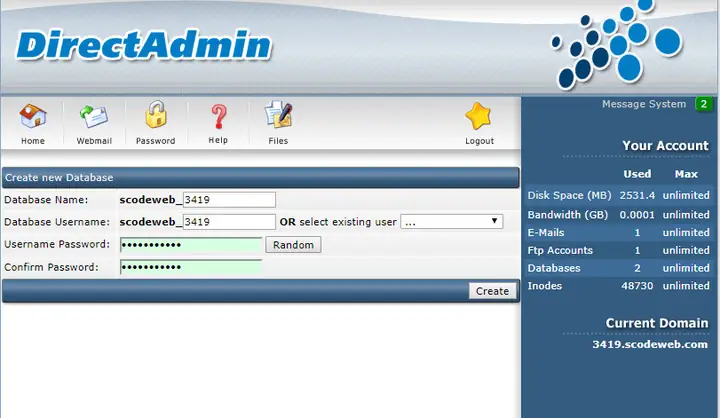Click the Used column header
This screenshot has width=720, height=418.
[x=637, y=174]
